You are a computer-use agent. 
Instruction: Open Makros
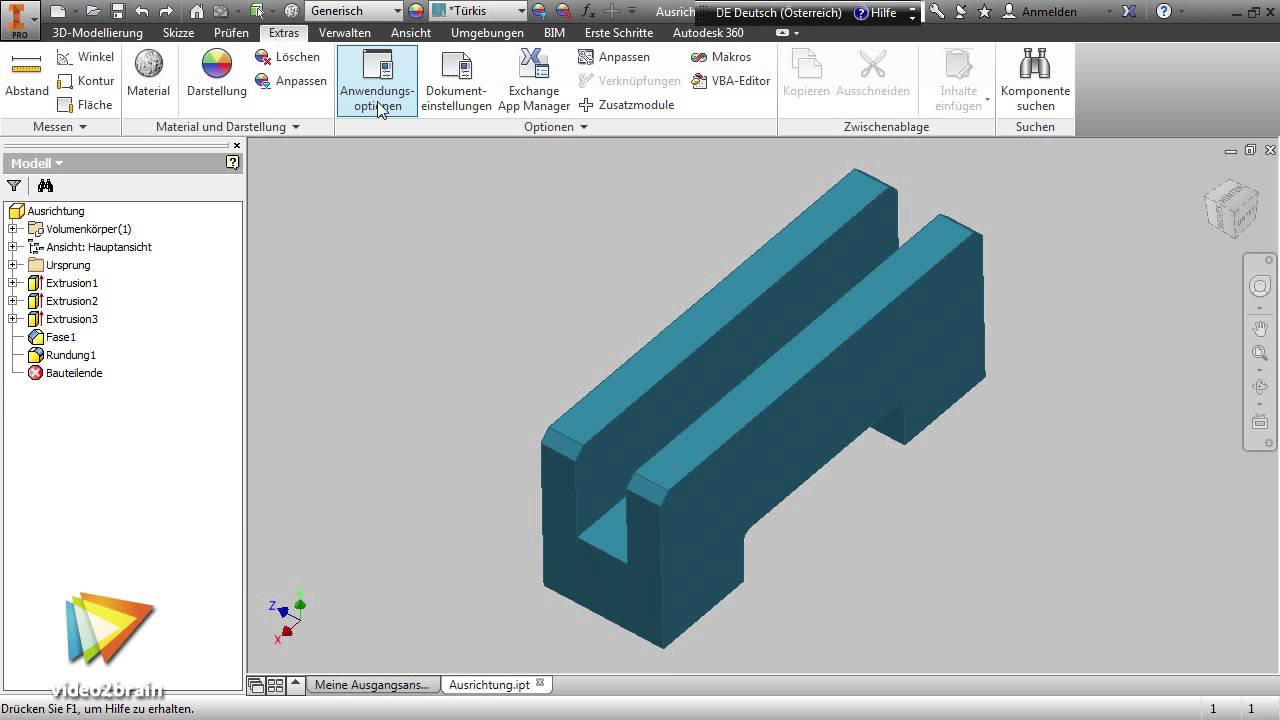tap(721, 57)
